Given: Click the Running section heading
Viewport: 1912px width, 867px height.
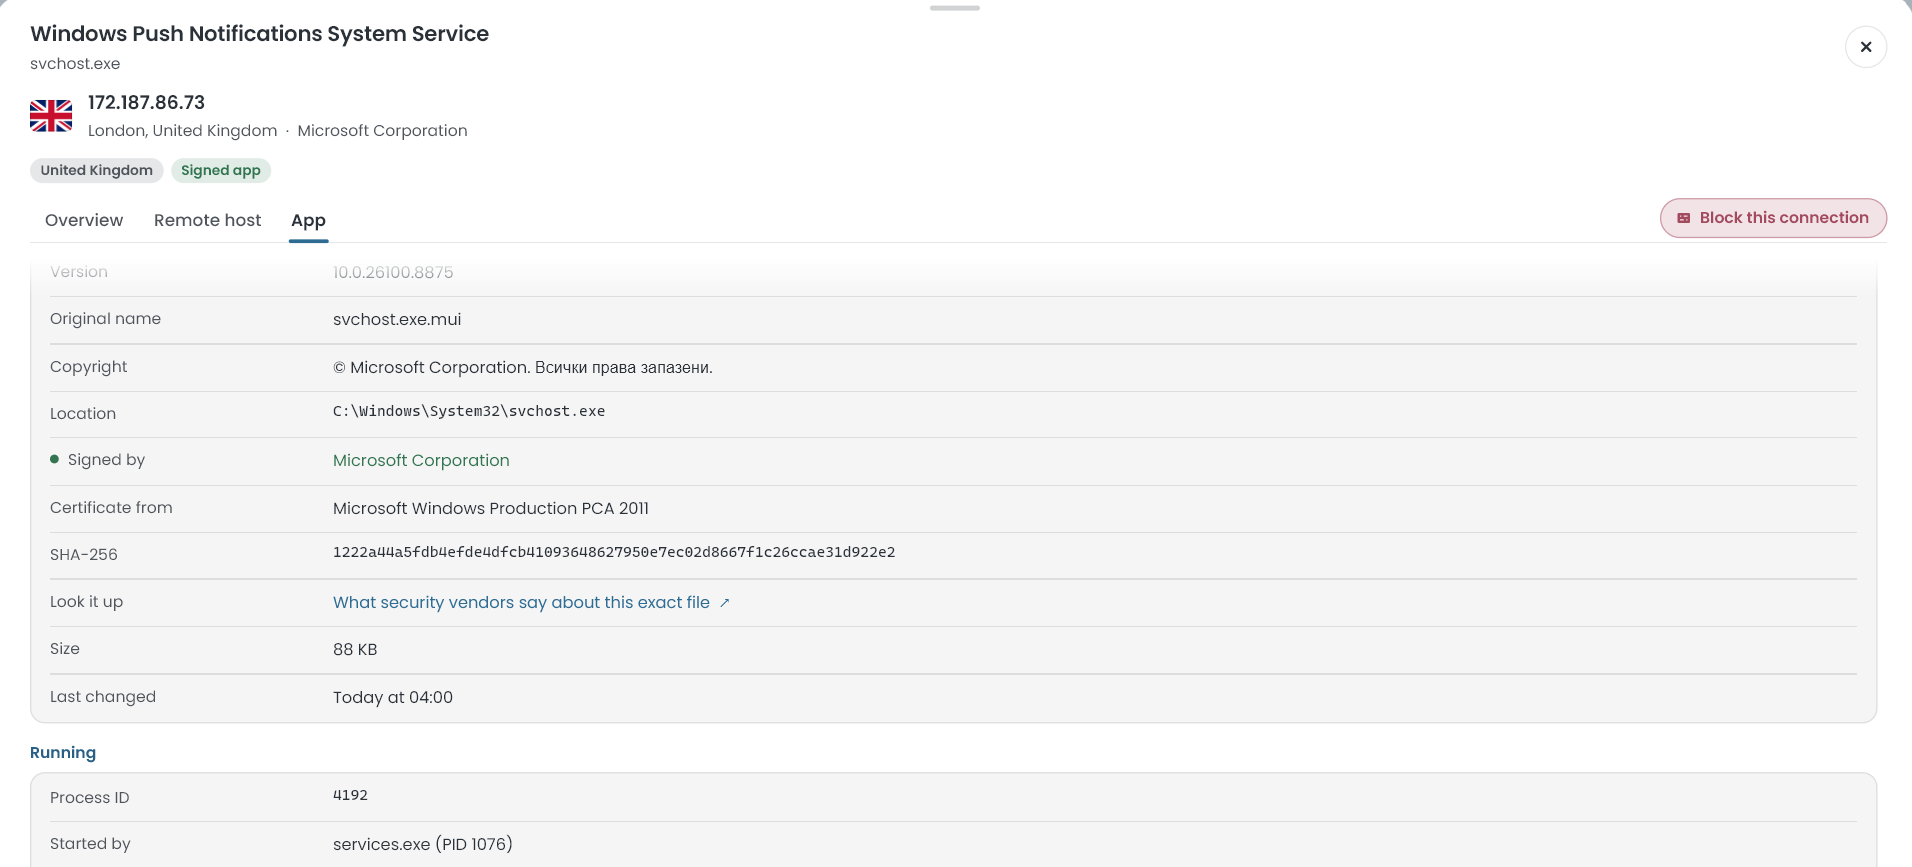Looking at the screenshot, I should [x=63, y=752].
